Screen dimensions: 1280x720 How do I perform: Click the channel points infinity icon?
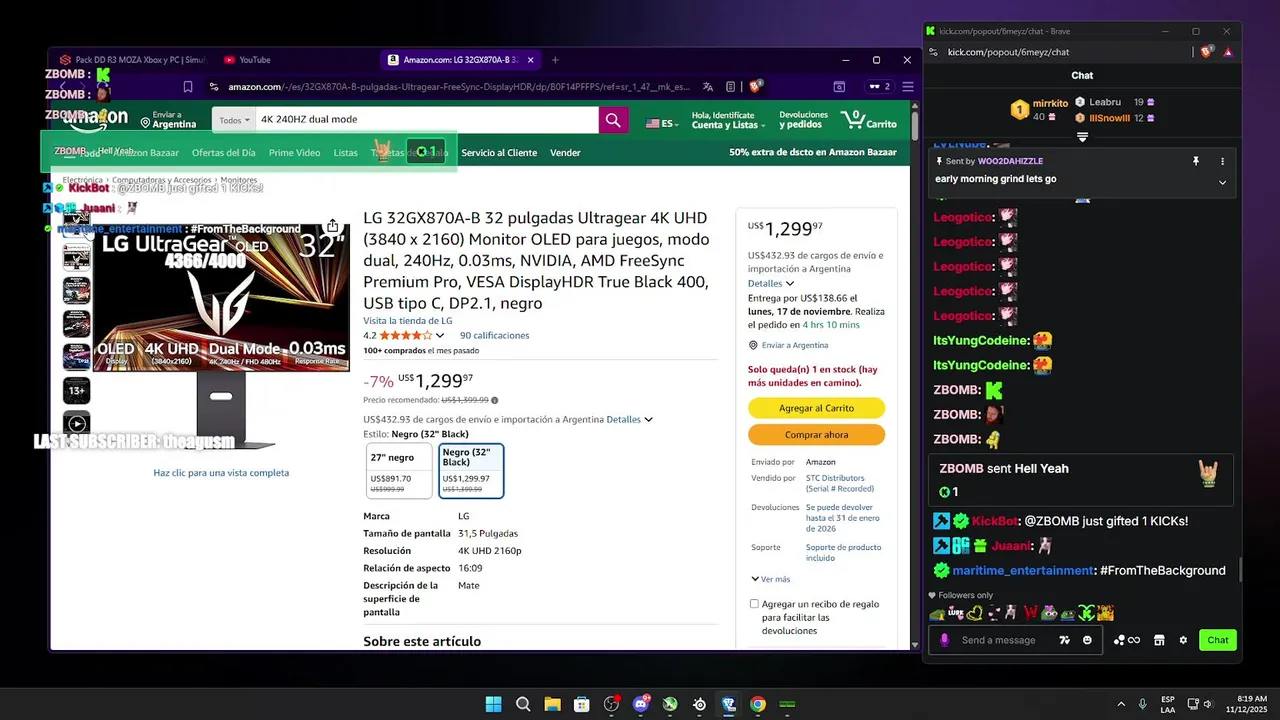(x=1127, y=640)
